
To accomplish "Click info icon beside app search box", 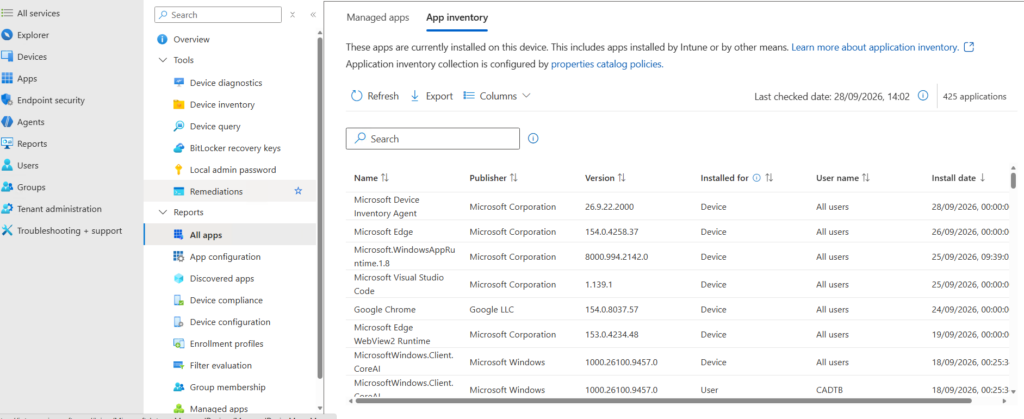I will tap(533, 138).
